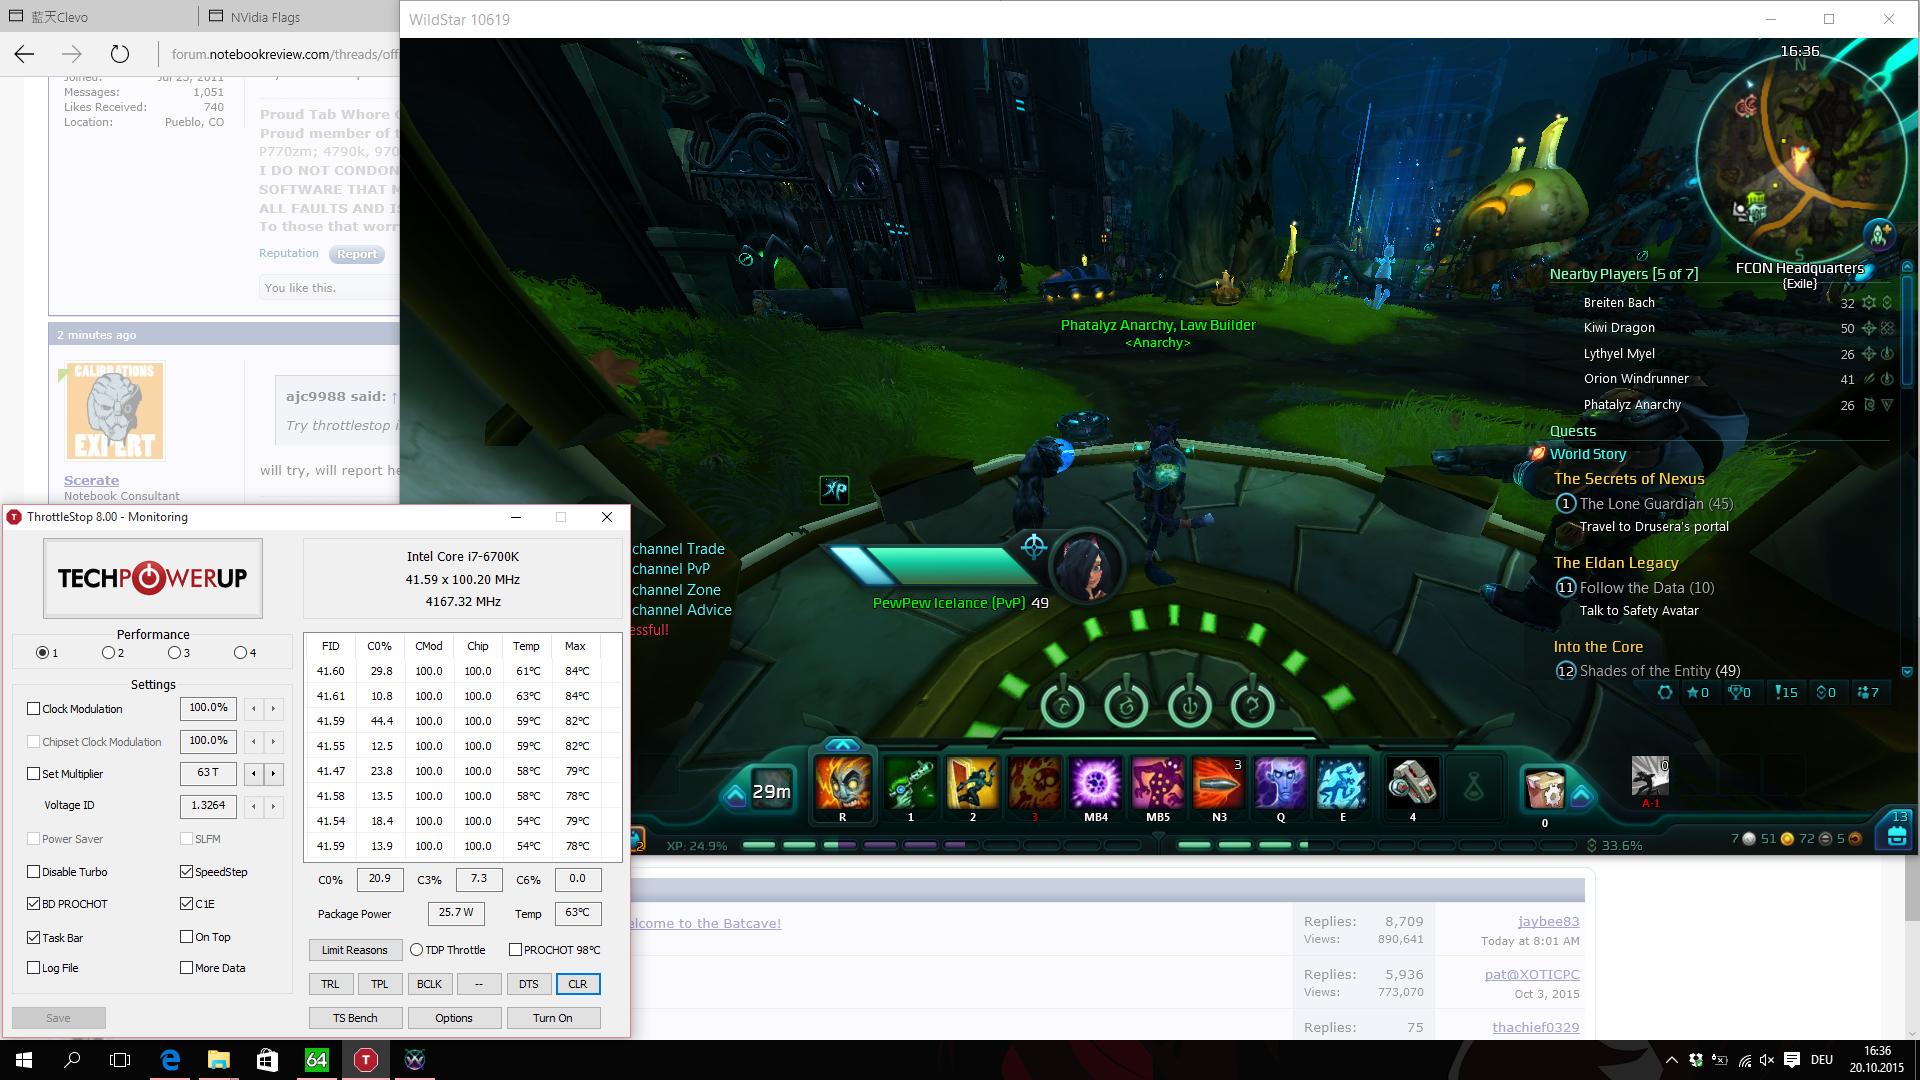Click the XP floating icon in game

click(x=834, y=489)
